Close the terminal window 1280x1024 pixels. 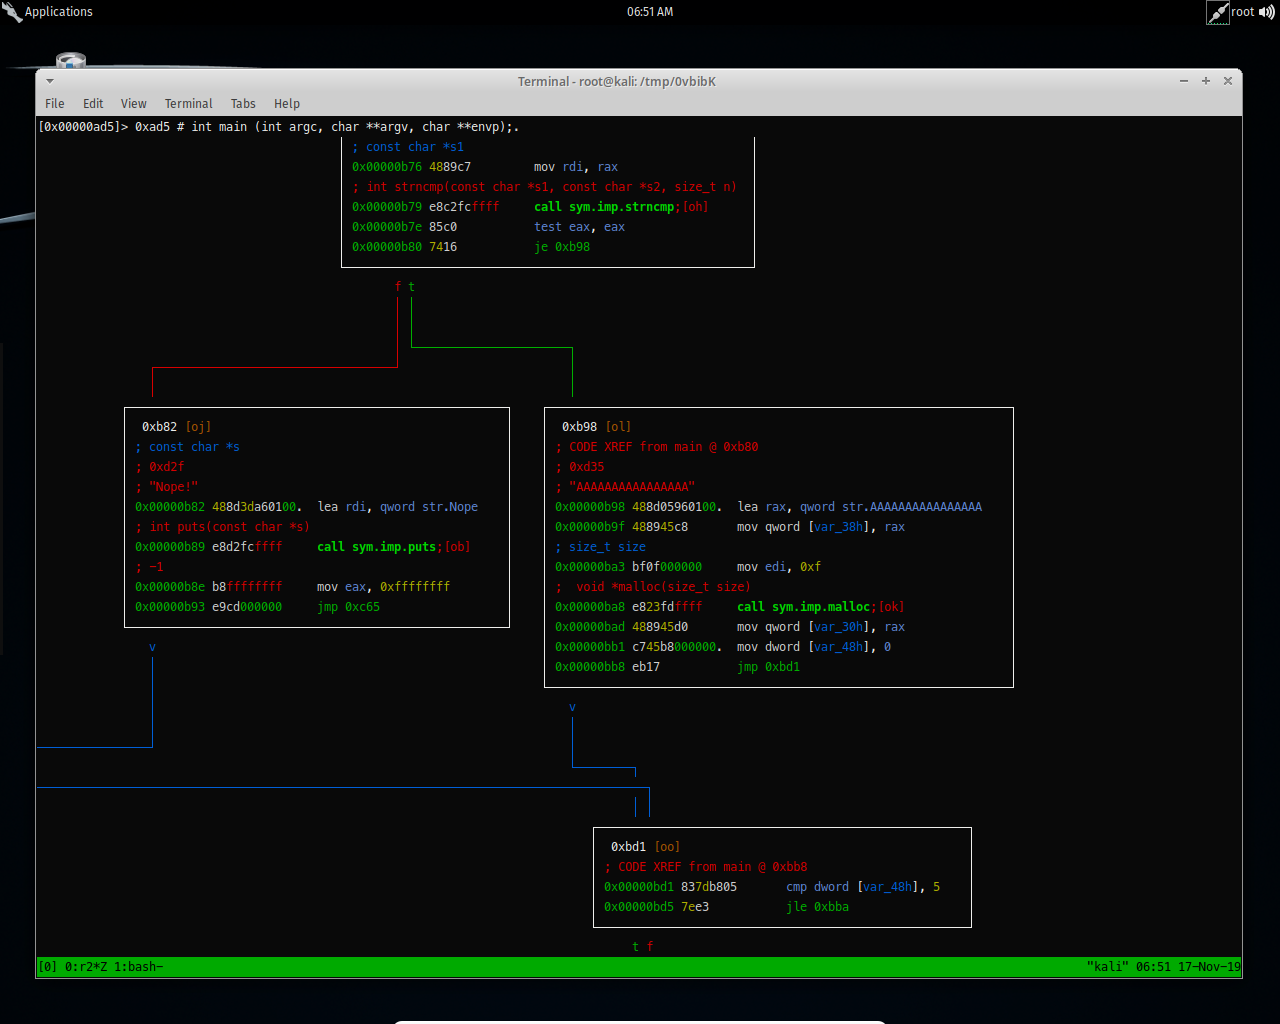click(1228, 81)
